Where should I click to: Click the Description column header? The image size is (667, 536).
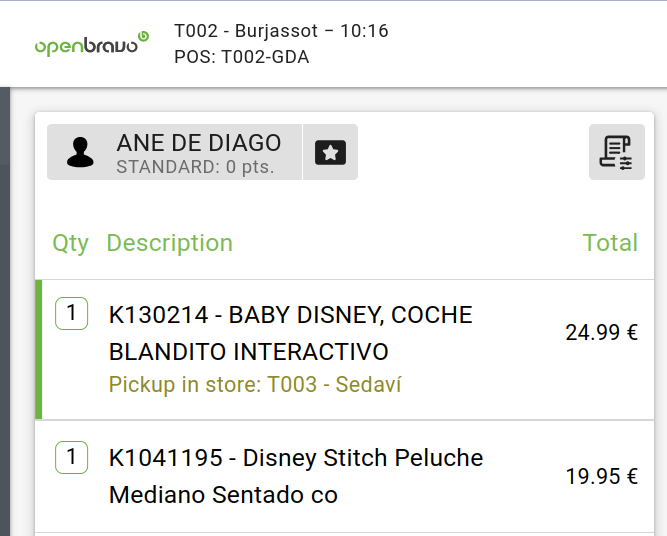click(x=169, y=243)
